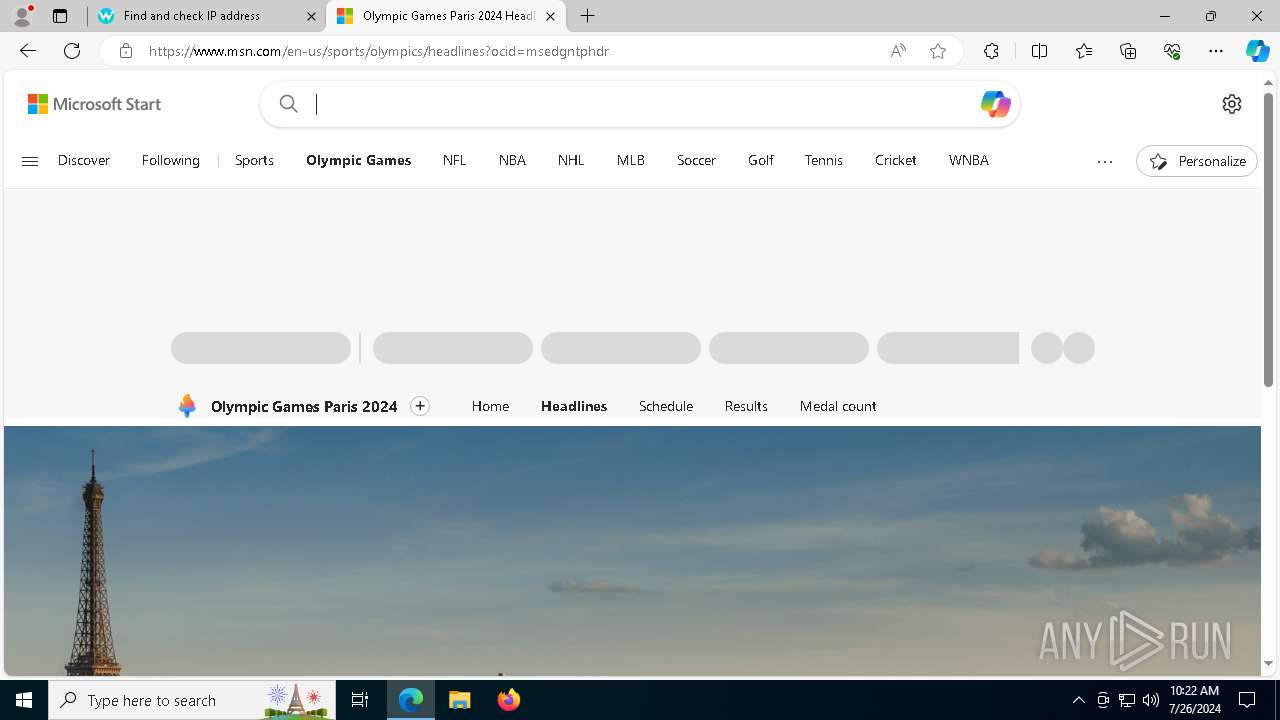The image size is (1280, 720).
Task: Switch to the Results tab
Action: point(746,406)
